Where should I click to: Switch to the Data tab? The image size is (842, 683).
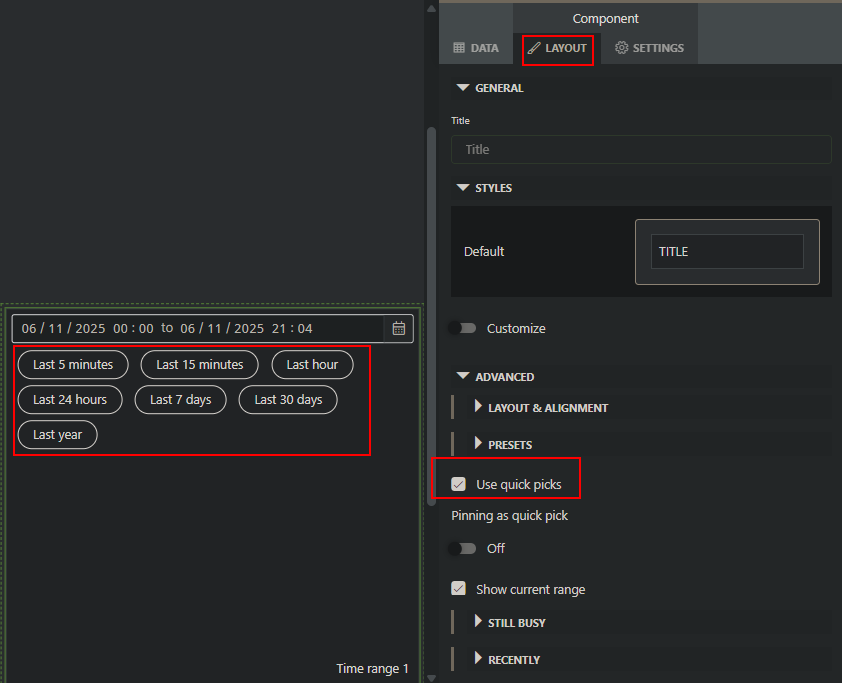pyautogui.click(x=476, y=48)
